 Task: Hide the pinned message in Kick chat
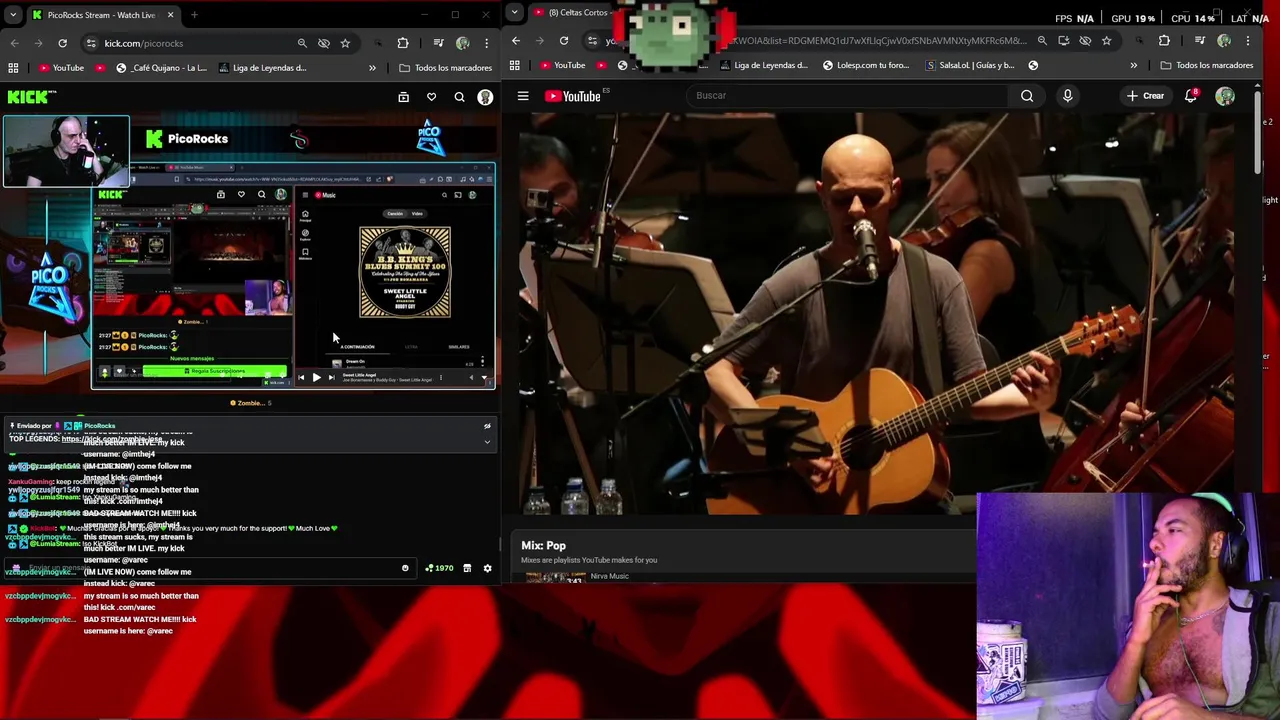487,426
